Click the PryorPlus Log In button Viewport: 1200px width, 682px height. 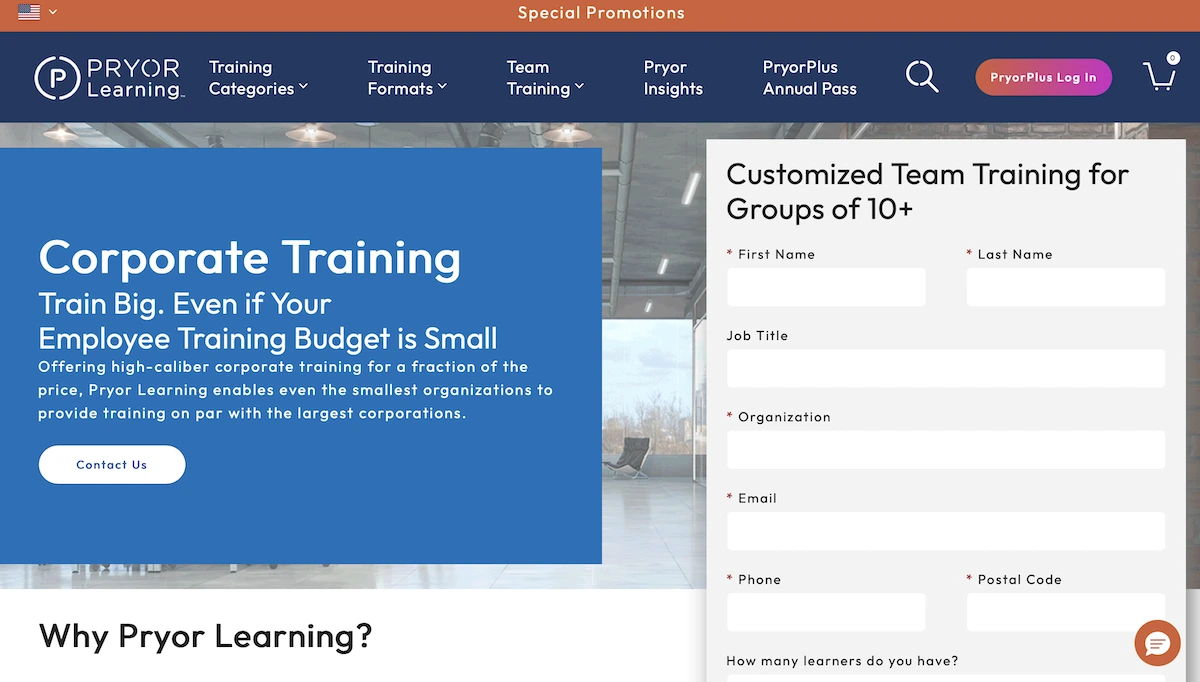click(x=1043, y=77)
